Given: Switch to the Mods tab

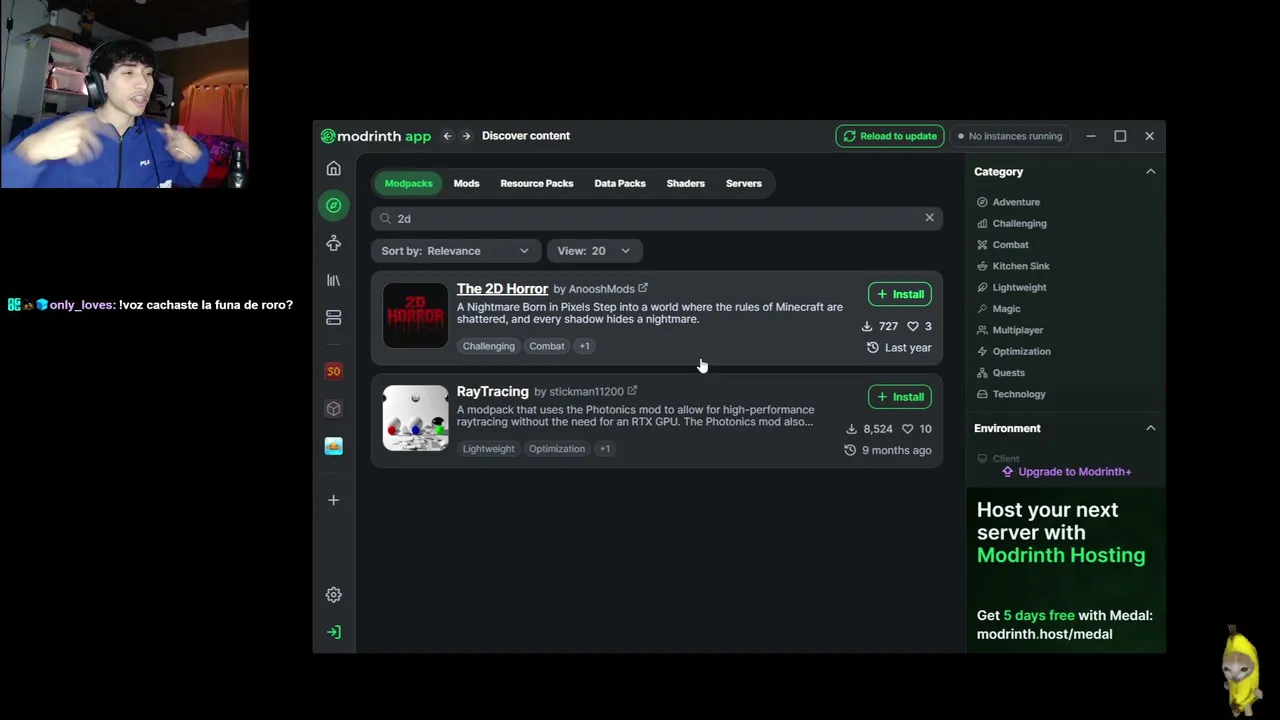Looking at the screenshot, I should (x=466, y=184).
